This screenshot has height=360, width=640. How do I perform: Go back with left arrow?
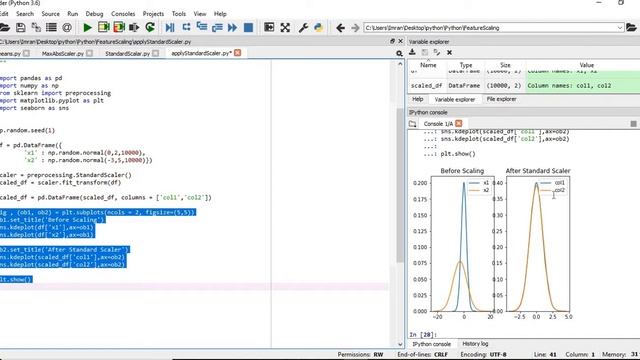tap(340, 28)
